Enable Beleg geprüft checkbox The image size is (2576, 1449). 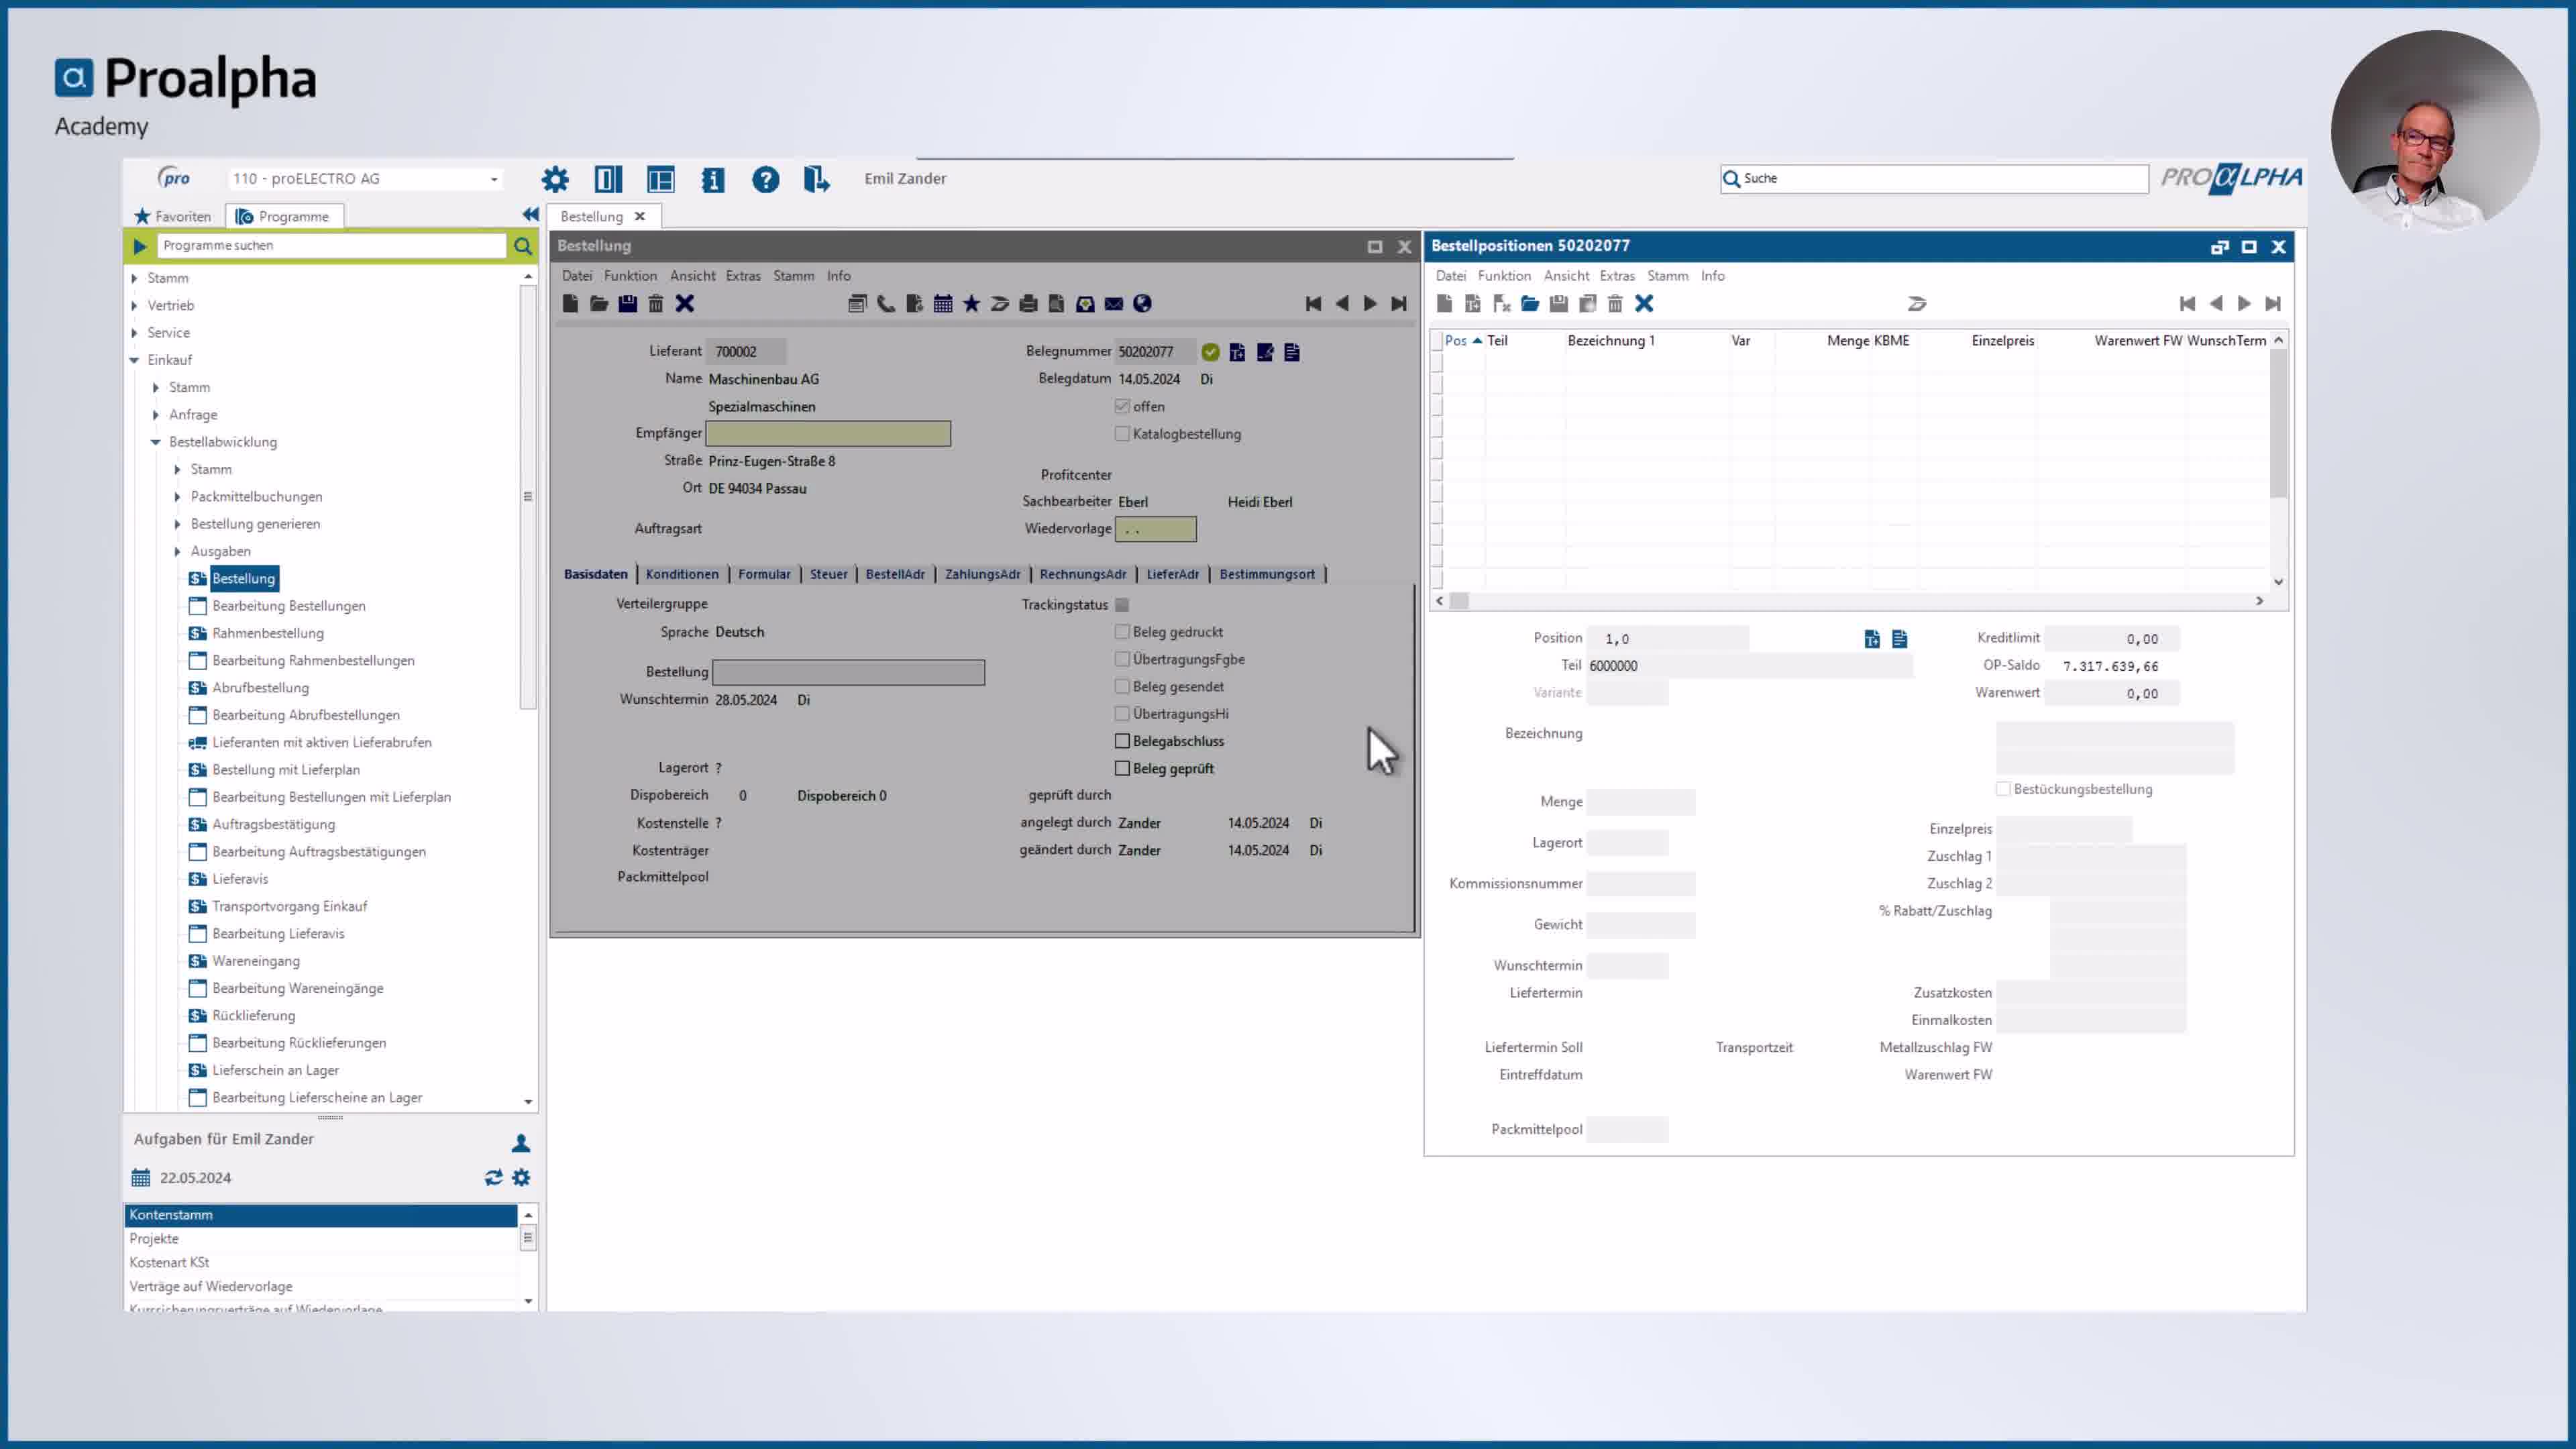point(1122,768)
